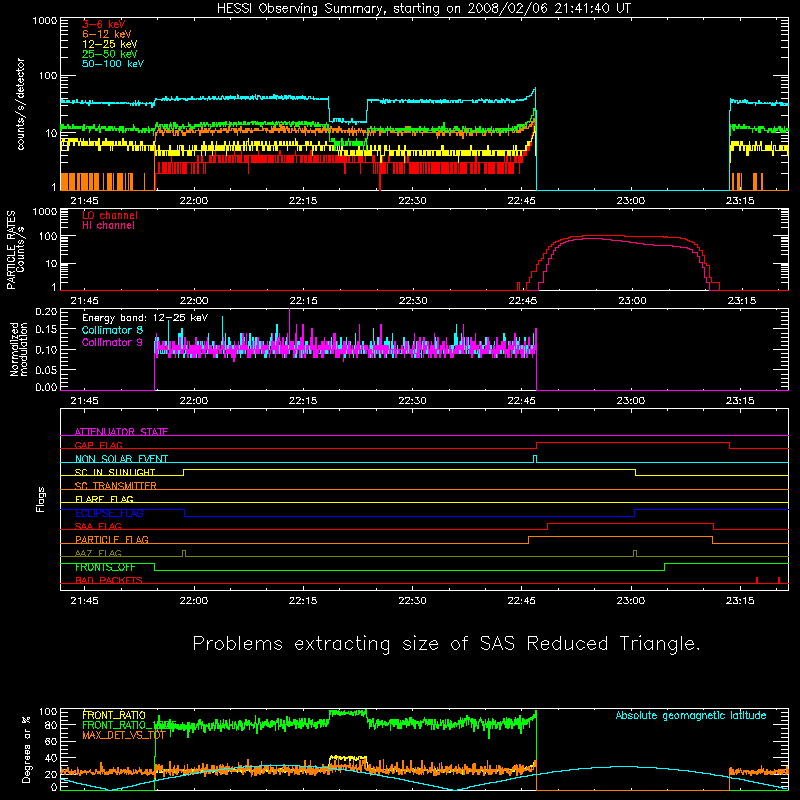Click the green 25-50 keV legend entry
Screen dimensions: 800x800
point(110,54)
